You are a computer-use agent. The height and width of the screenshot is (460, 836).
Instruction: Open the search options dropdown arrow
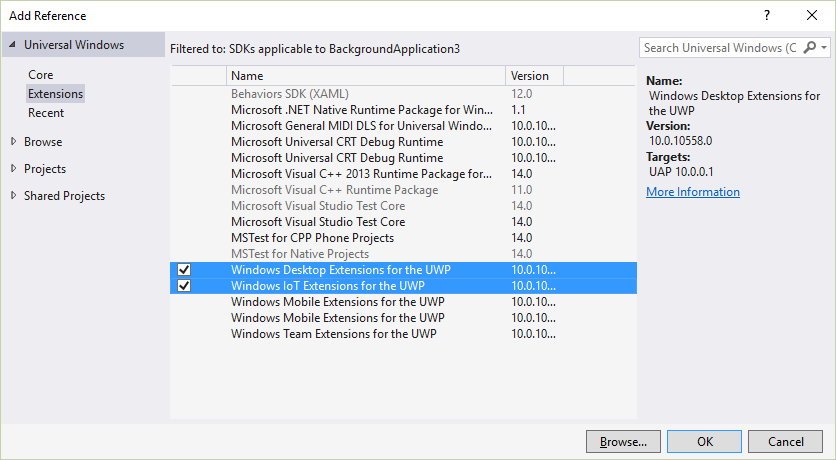pyautogui.click(x=824, y=48)
